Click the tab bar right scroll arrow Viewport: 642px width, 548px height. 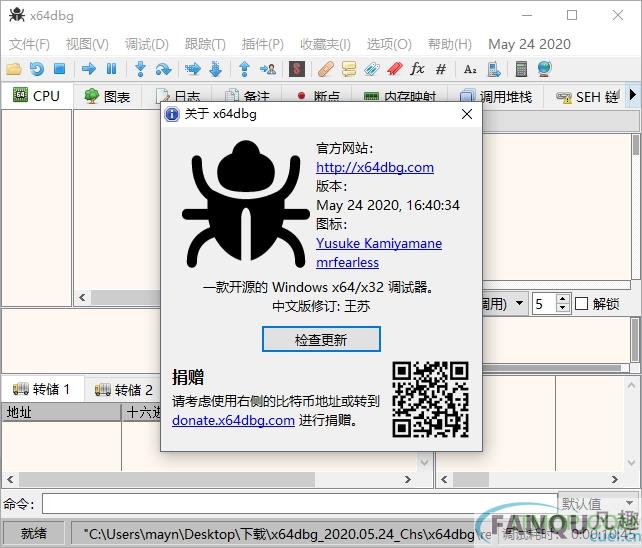(633, 95)
